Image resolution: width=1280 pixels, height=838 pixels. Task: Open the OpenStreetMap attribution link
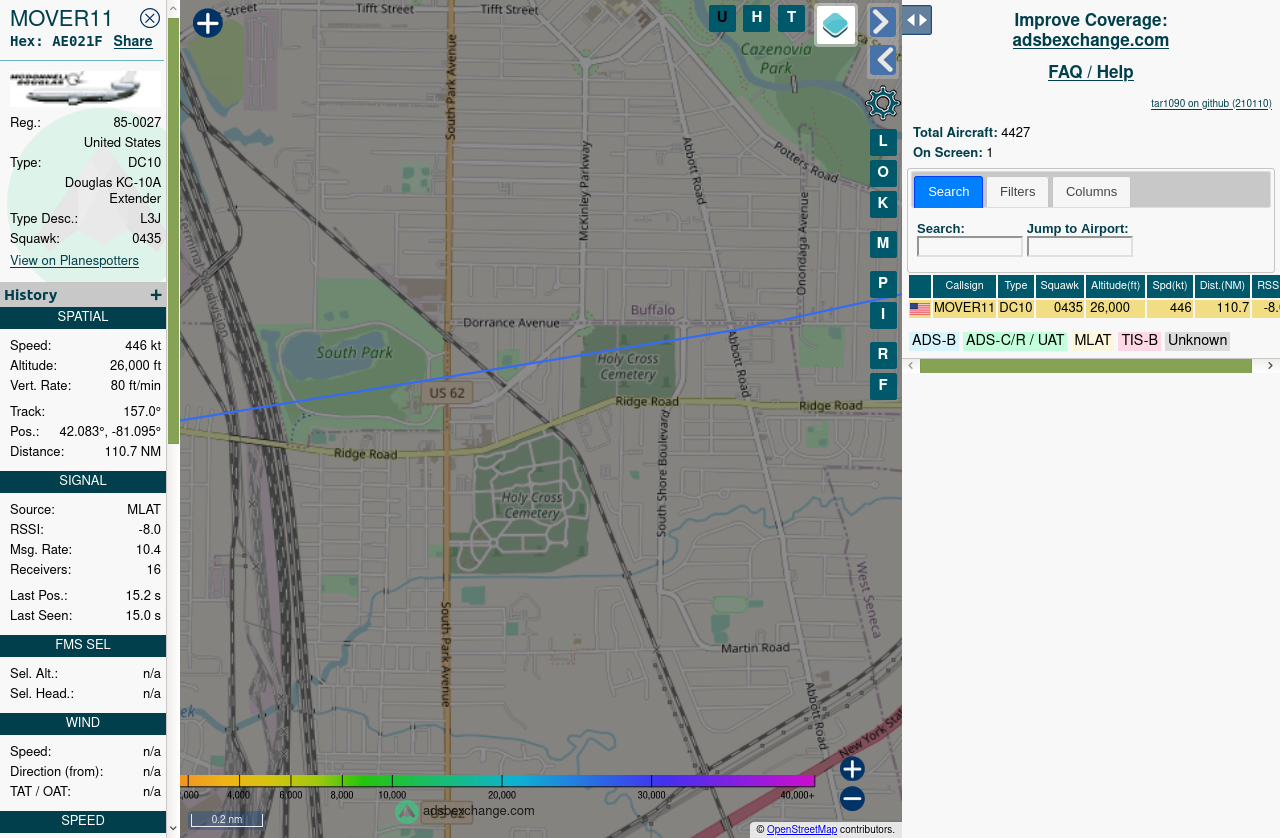802,830
